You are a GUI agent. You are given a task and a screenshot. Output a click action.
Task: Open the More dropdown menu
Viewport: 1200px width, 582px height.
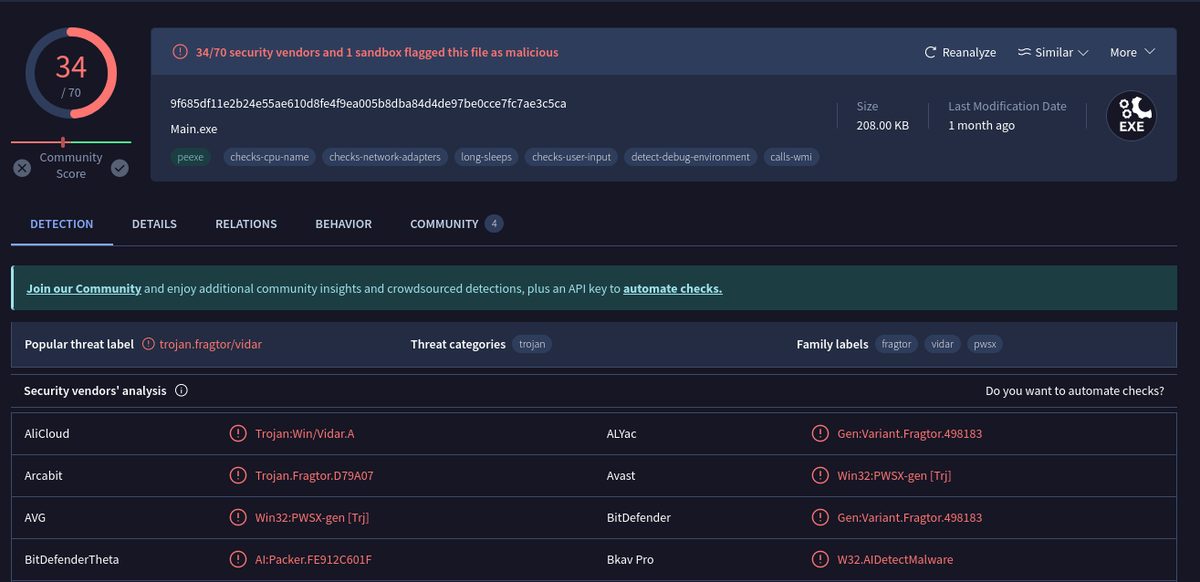click(x=1132, y=52)
